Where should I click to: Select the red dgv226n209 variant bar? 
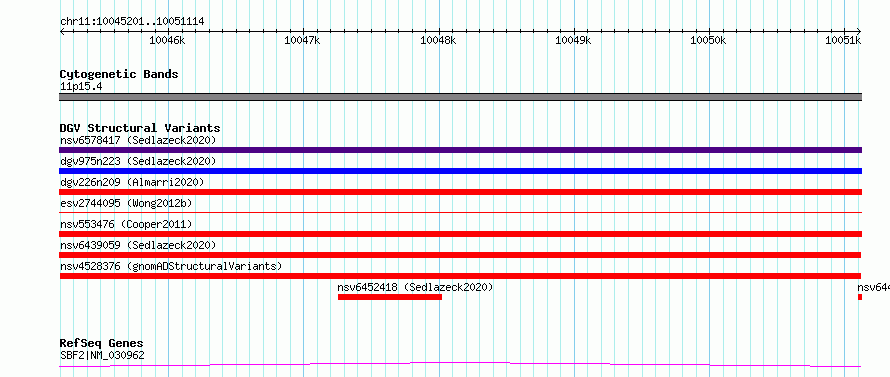pyautogui.click(x=461, y=192)
